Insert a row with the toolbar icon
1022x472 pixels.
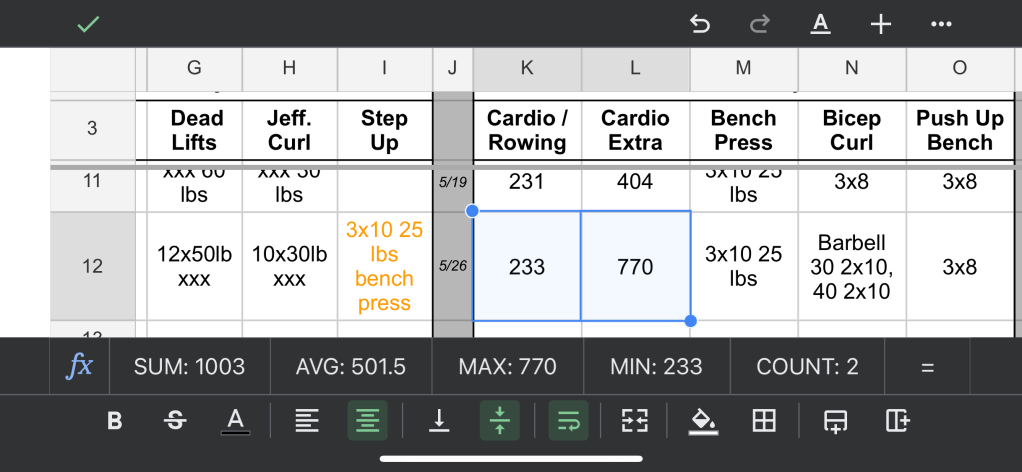click(x=833, y=421)
